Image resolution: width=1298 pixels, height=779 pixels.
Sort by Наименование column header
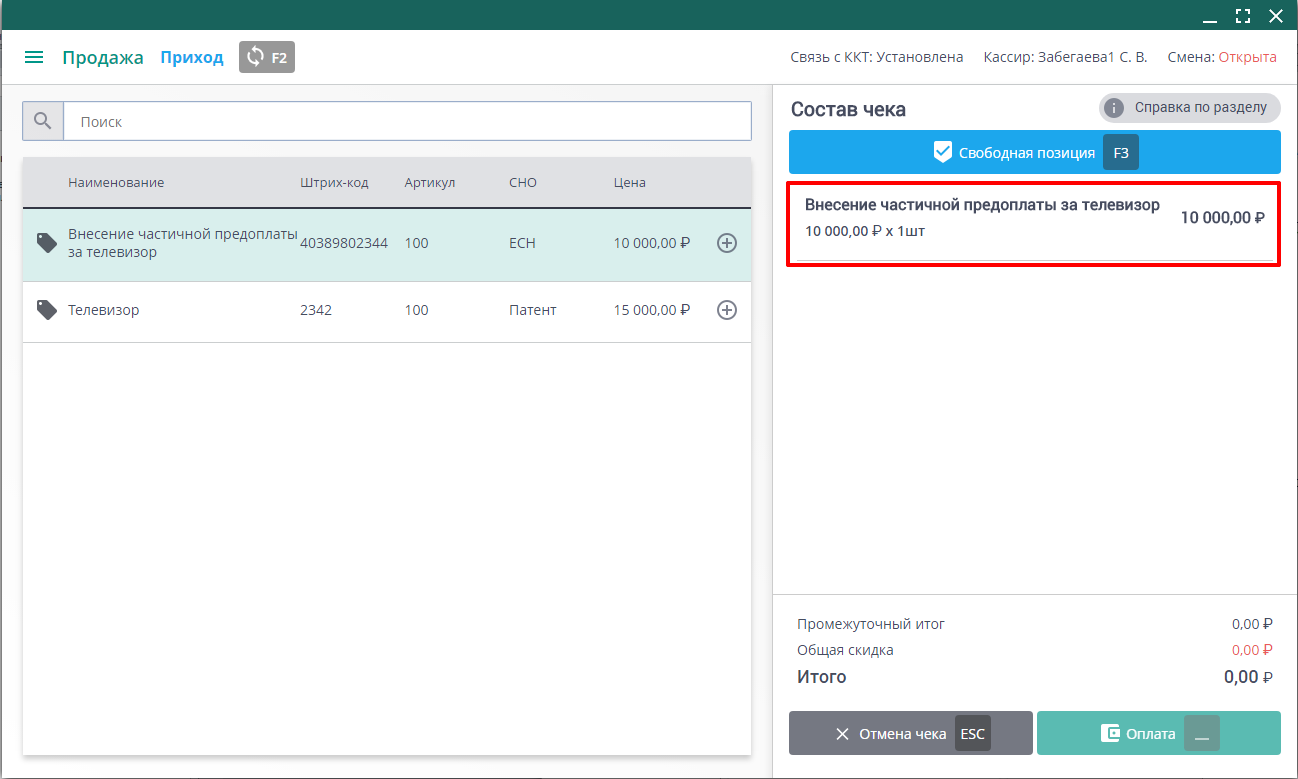point(116,182)
